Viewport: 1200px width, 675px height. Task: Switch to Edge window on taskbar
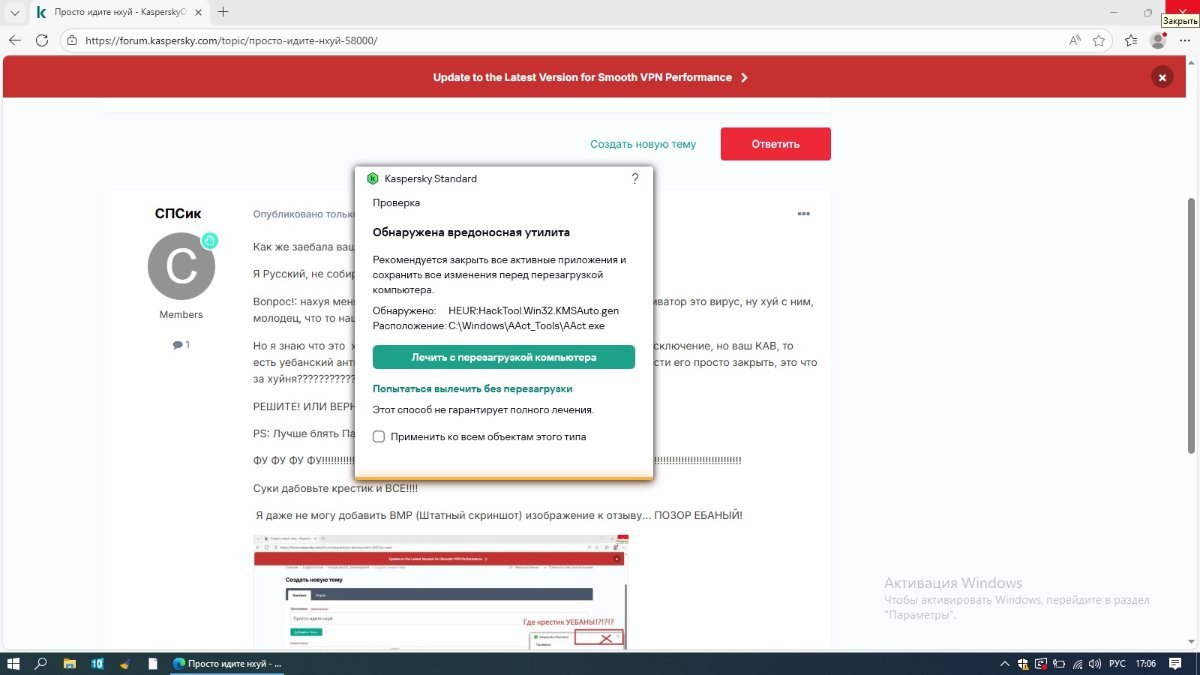pos(229,663)
